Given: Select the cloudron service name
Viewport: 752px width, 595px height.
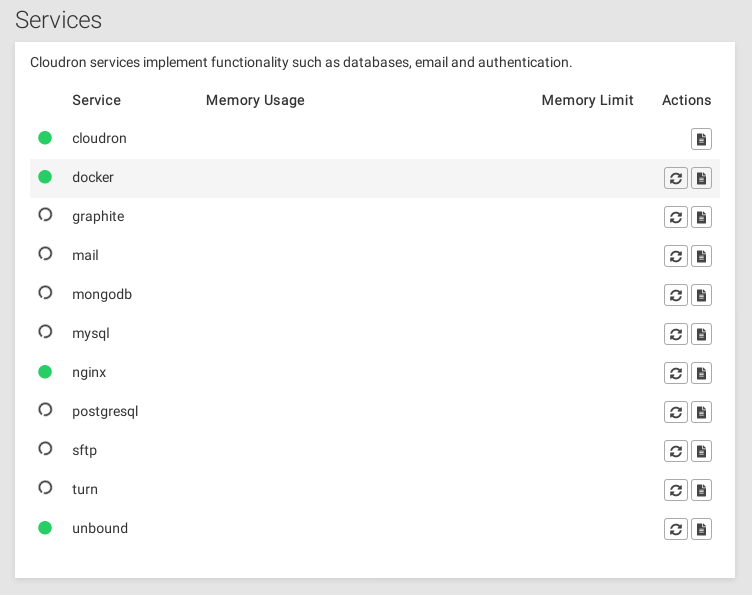Looking at the screenshot, I should coord(99,138).
